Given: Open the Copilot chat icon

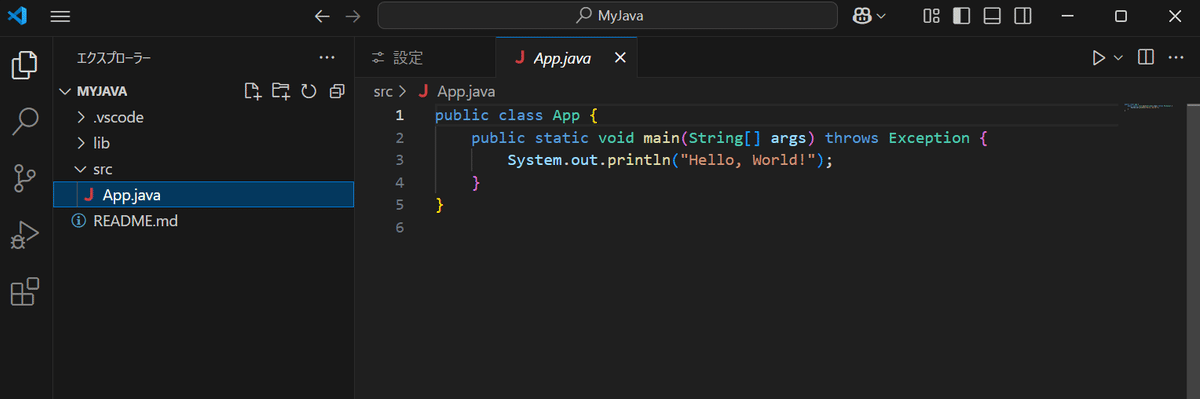Looking at the screenshot, I should point(861,16).
